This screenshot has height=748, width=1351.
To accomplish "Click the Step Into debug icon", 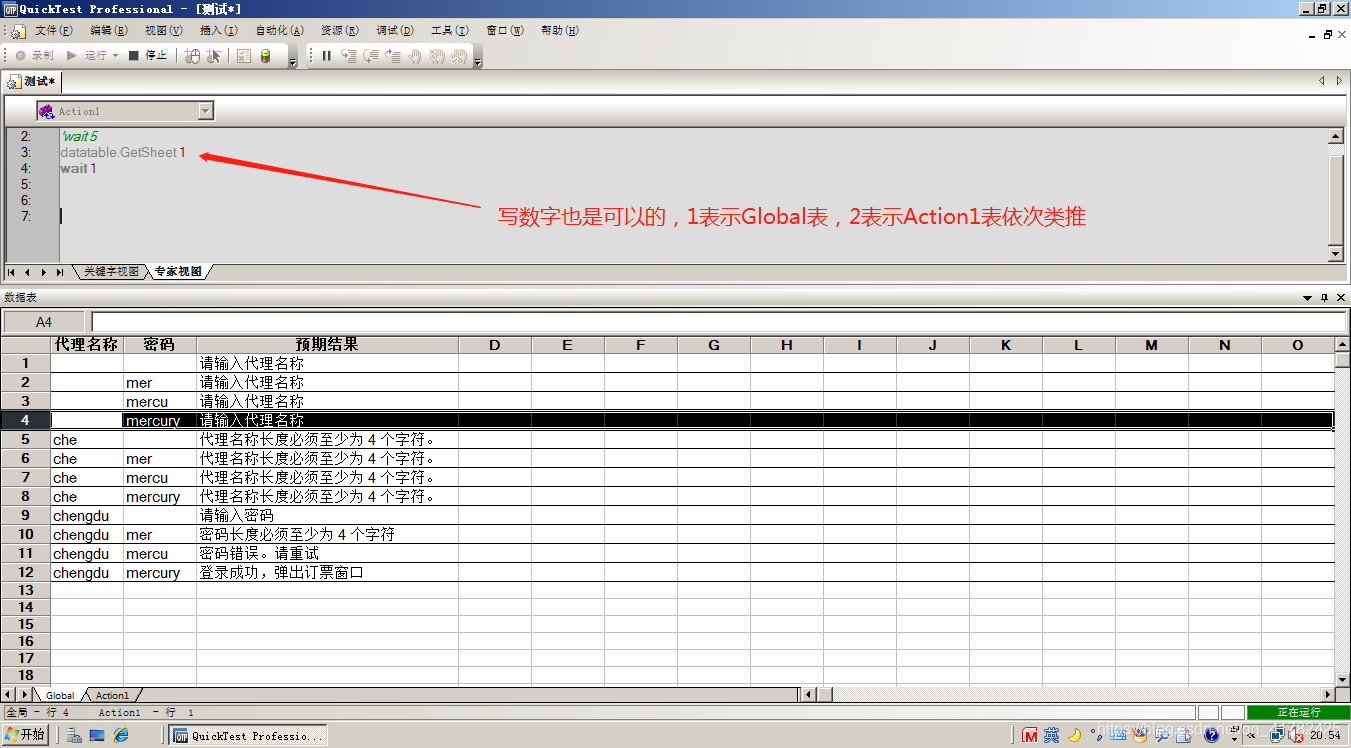I will pyautogui.click(x=349, y=56).
